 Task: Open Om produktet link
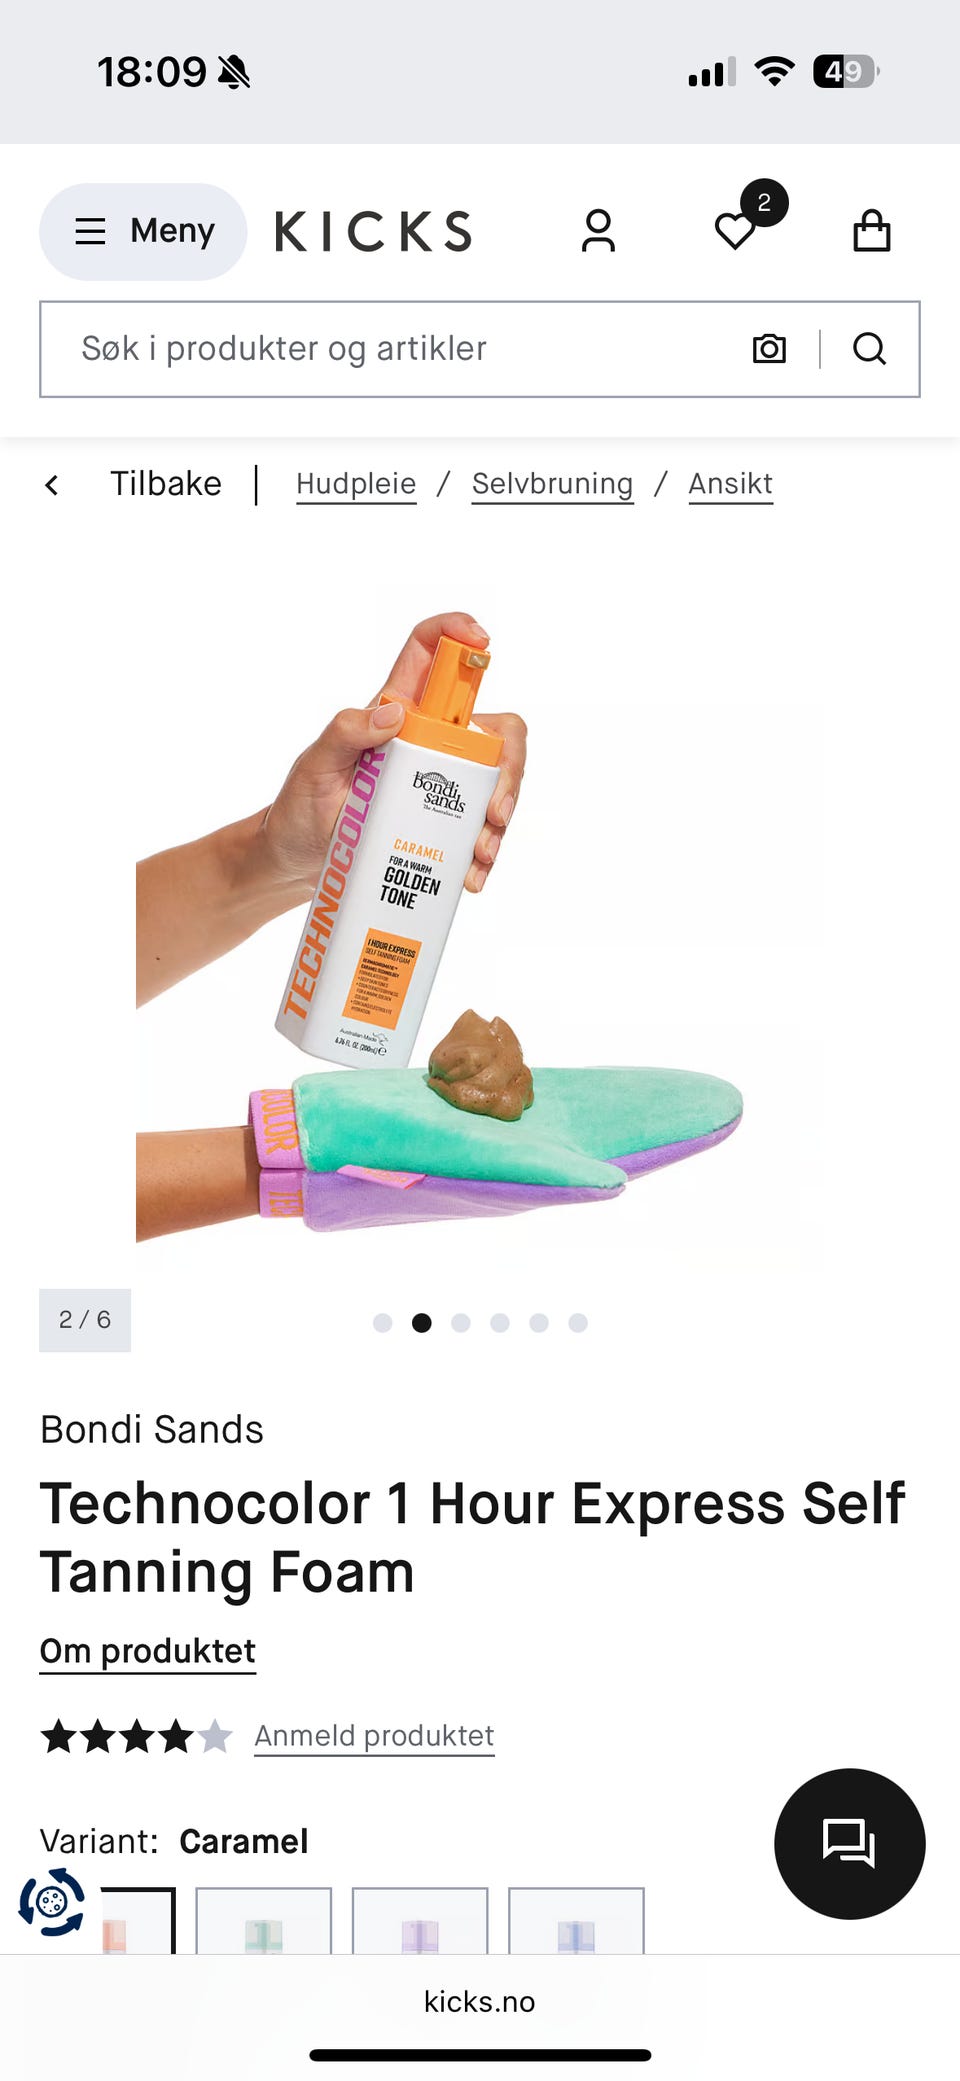pyautogui.click(x=148, y=1651)
